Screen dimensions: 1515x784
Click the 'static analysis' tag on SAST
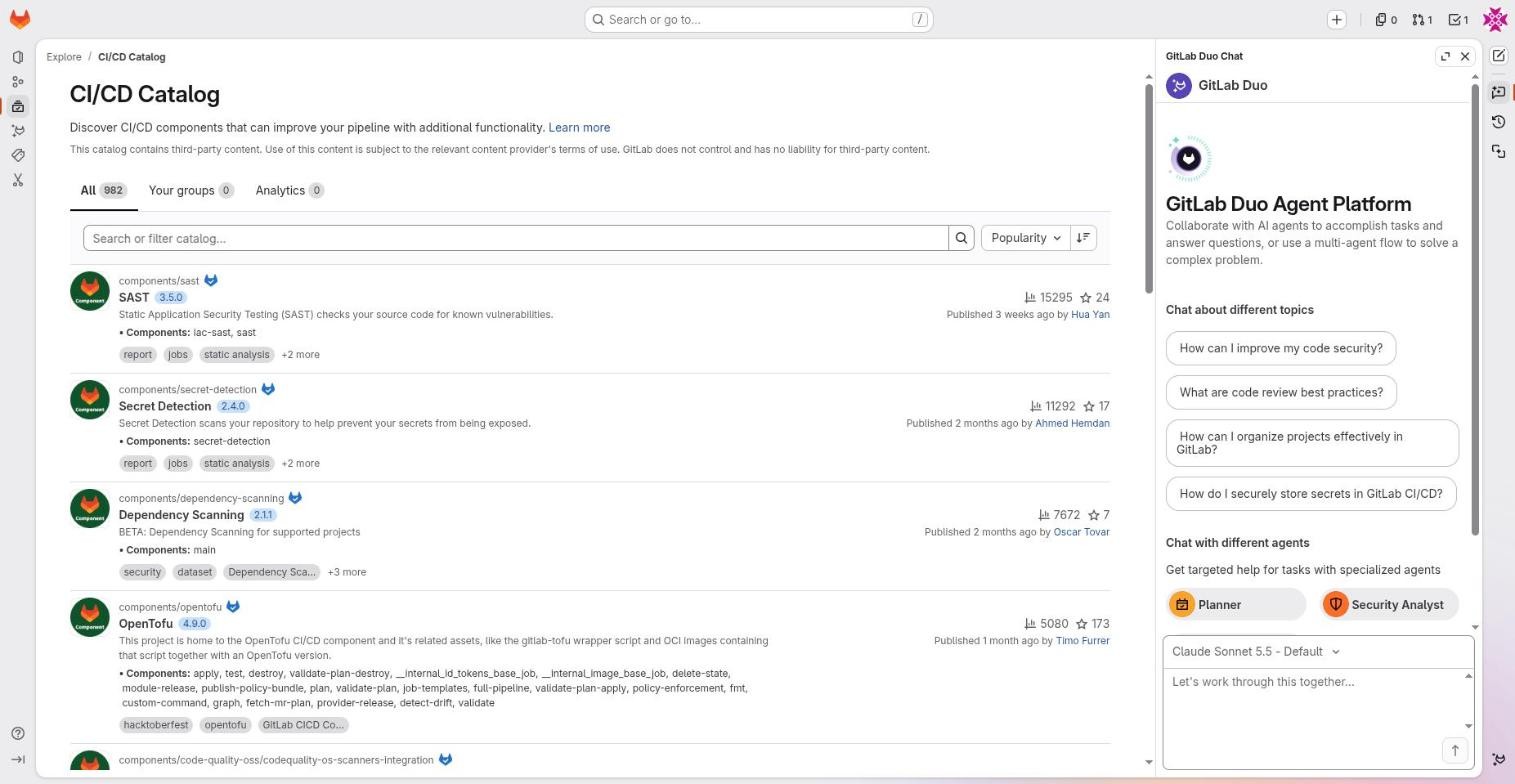[x=236, y=355]
